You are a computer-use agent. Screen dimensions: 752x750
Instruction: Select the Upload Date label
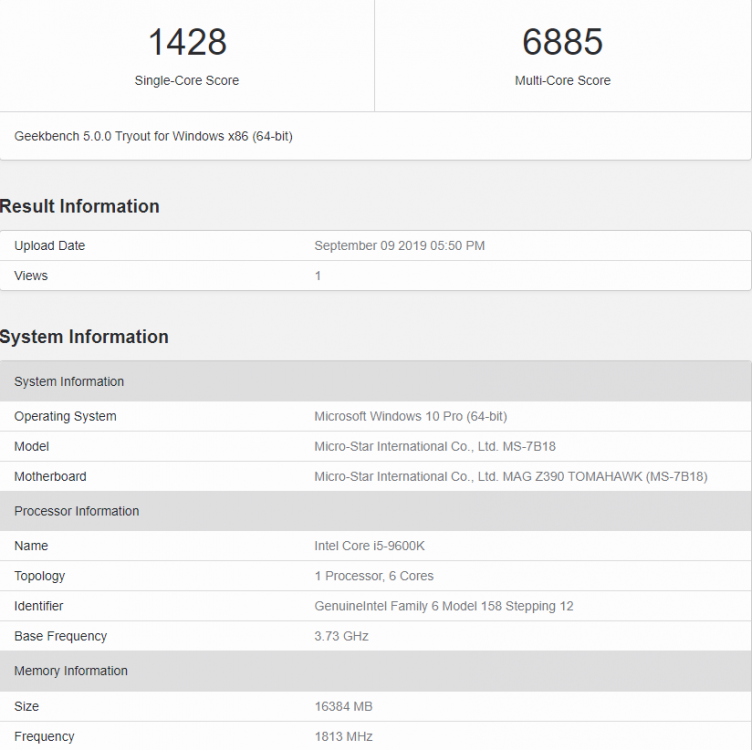[49, 246]
